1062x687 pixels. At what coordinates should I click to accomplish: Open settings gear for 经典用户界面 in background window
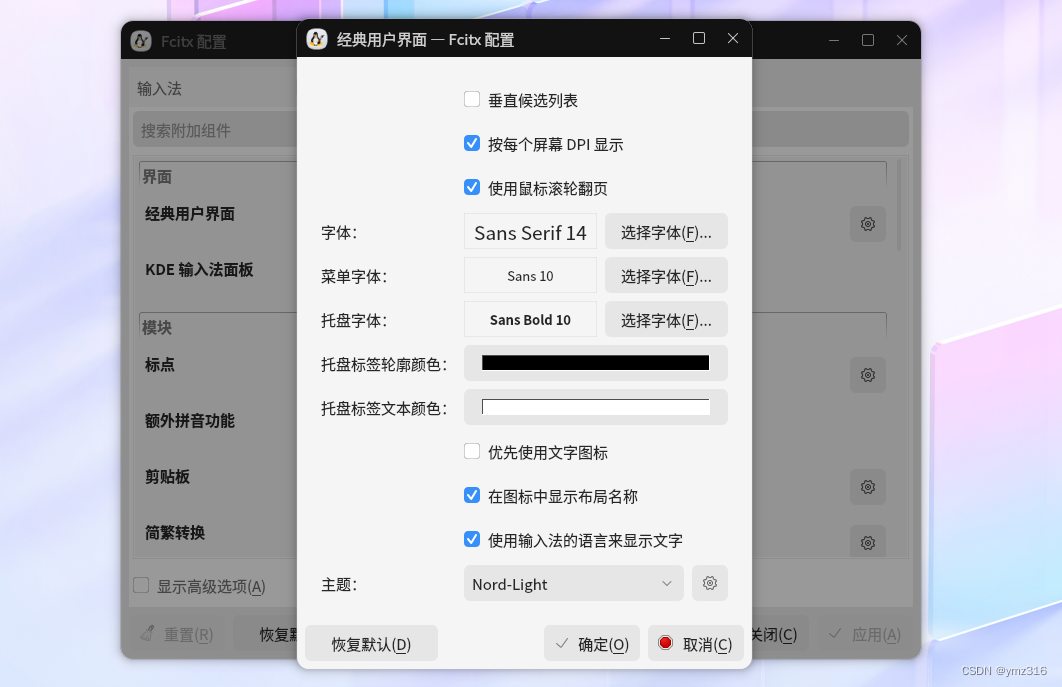(868, 224)
